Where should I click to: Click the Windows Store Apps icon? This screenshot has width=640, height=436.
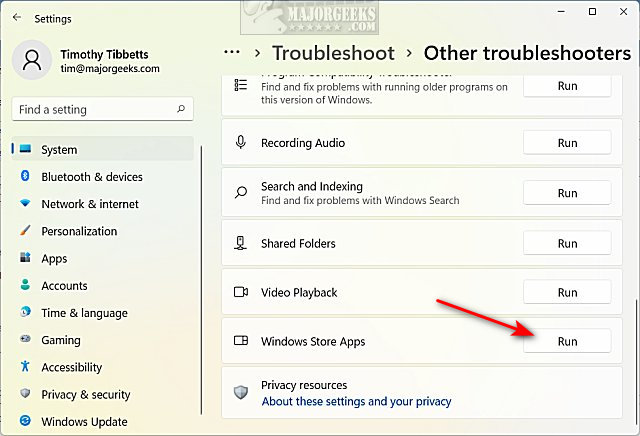[x=241, y=340]
